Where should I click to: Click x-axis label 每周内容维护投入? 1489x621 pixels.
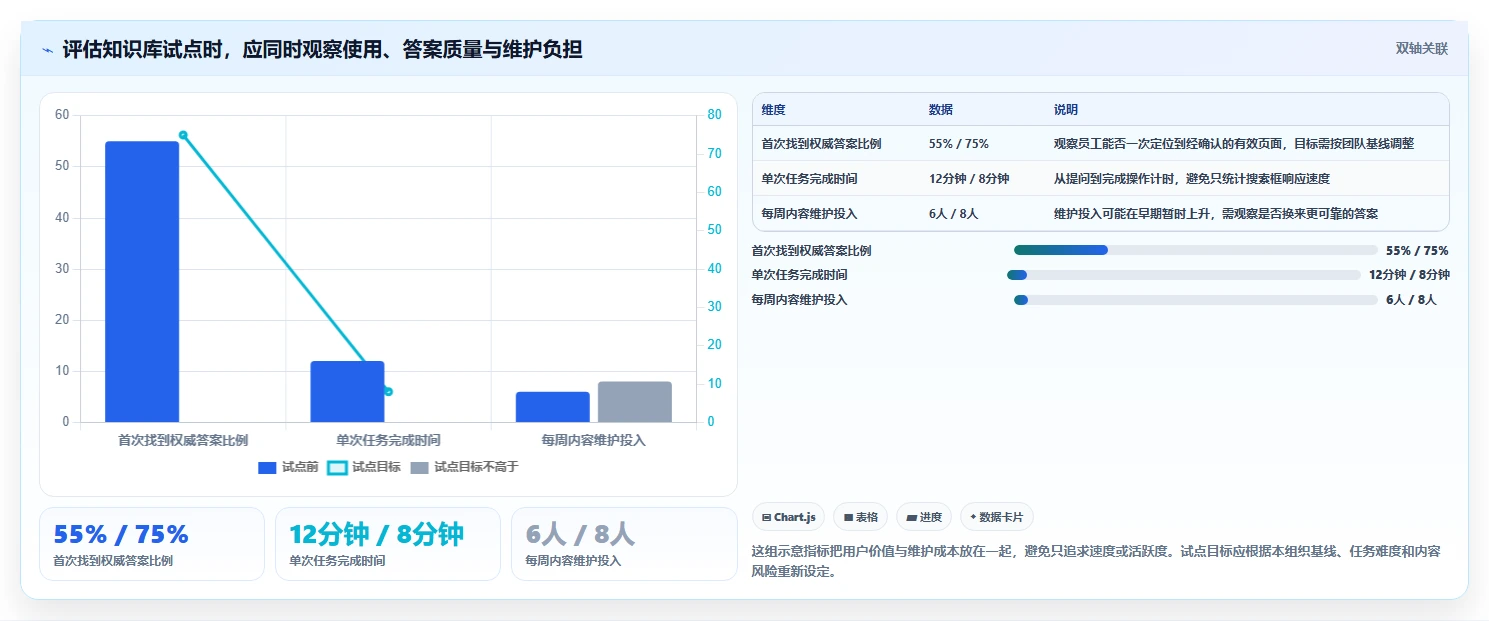(593, 440)
